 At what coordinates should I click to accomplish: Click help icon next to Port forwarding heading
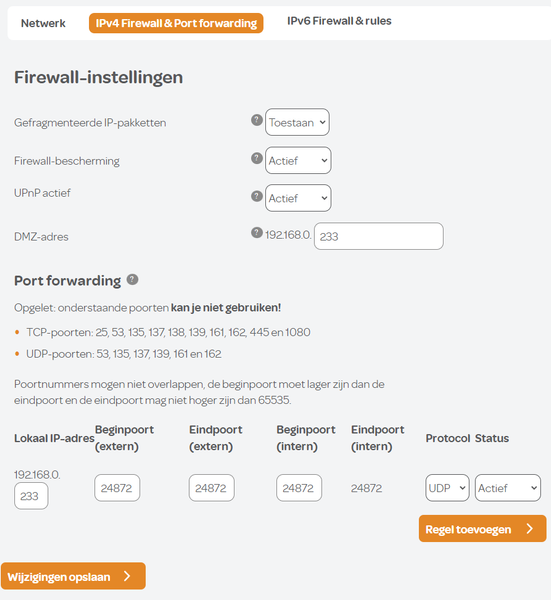click(x=132, y=279)
